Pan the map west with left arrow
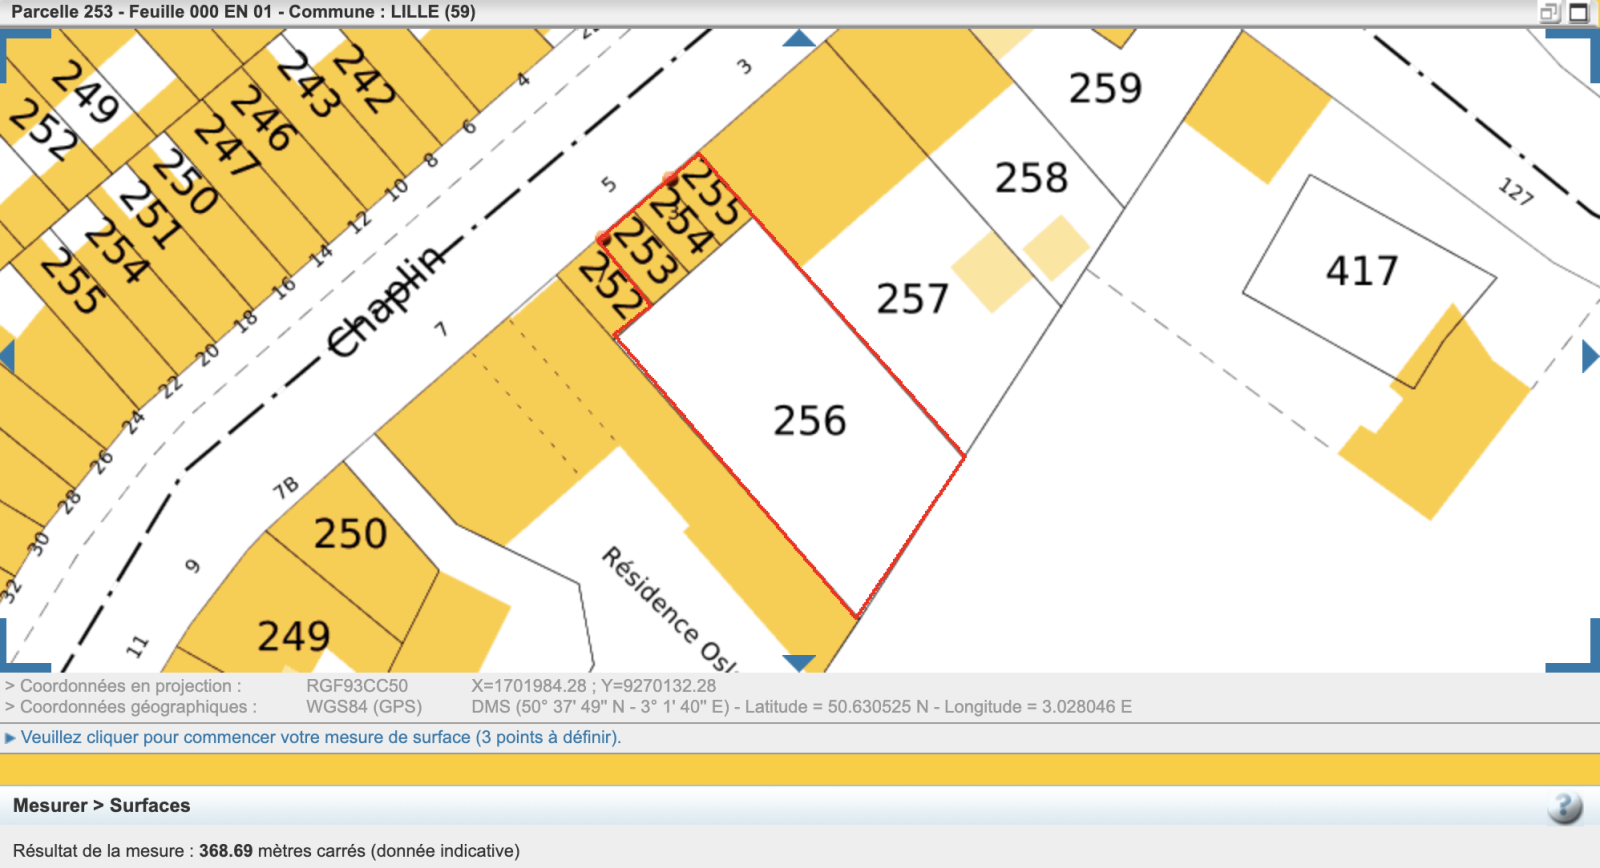 coord(7,356)
